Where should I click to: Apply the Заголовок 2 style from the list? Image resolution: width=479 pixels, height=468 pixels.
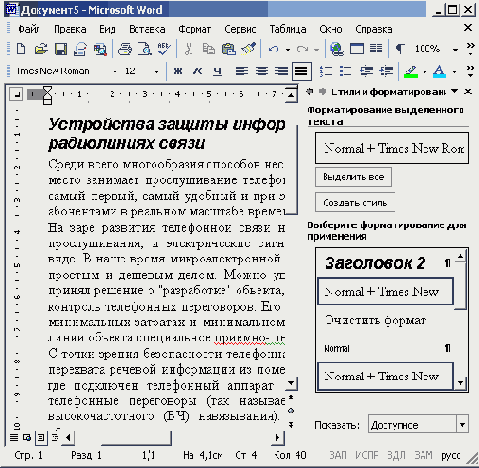pos(375,263)
